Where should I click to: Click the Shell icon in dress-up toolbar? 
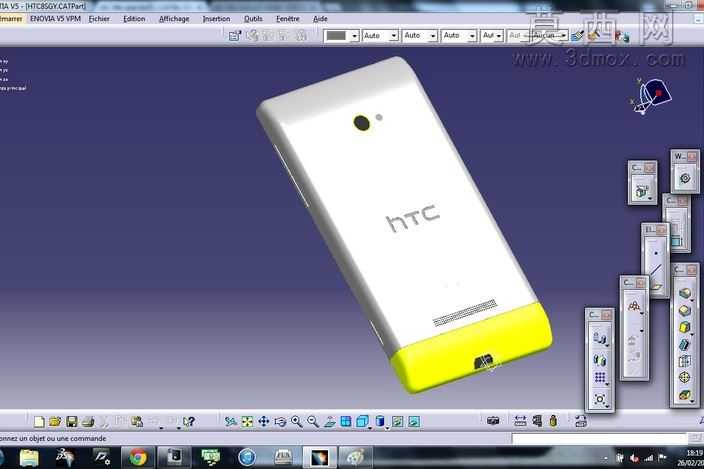coord(685,344)
